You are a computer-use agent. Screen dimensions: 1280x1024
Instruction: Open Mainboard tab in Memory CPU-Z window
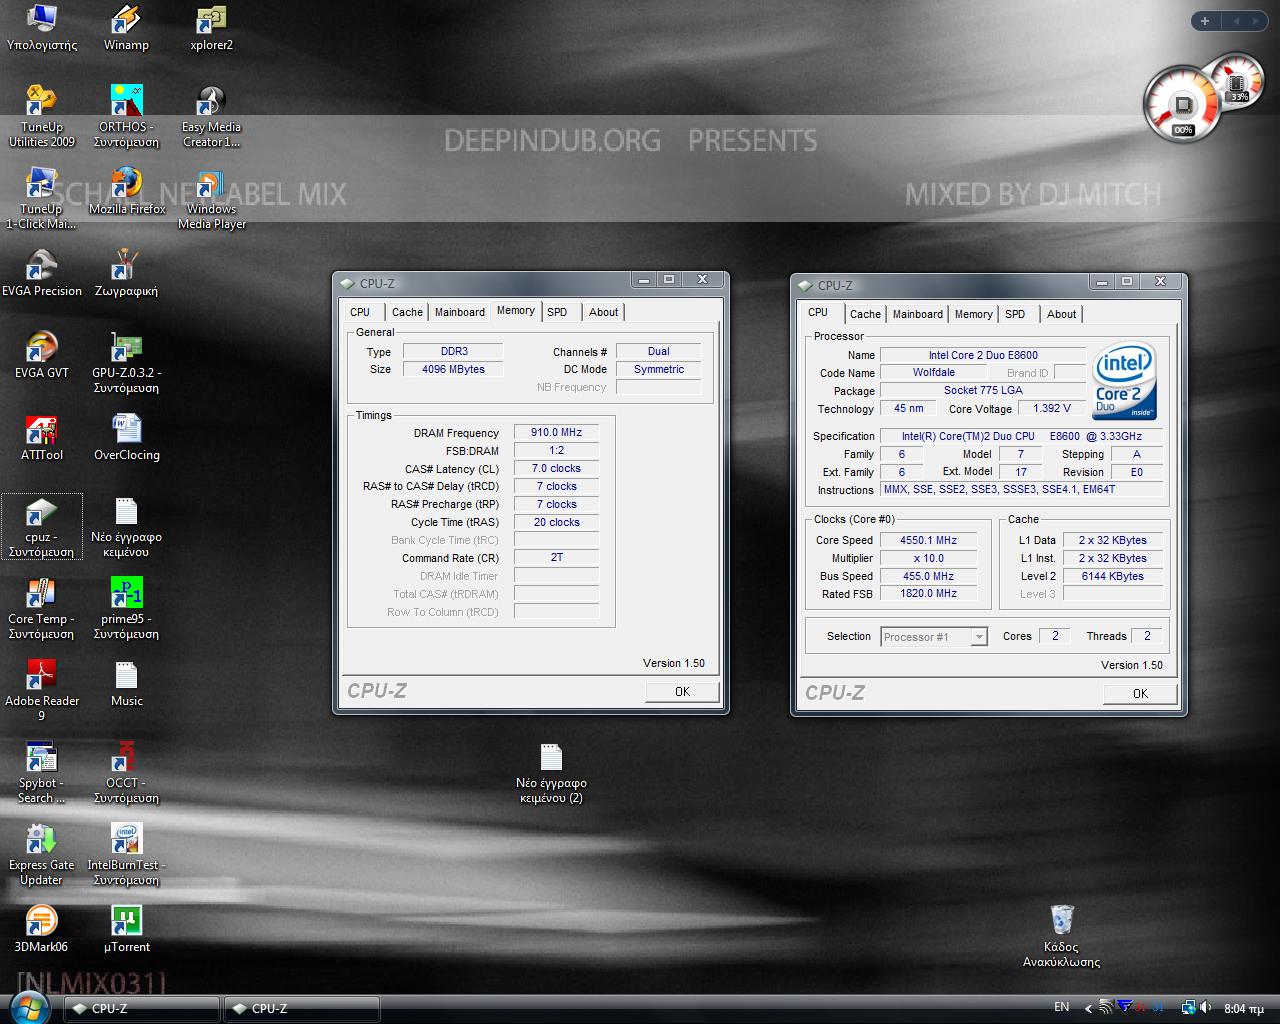(x=459, y=312)
